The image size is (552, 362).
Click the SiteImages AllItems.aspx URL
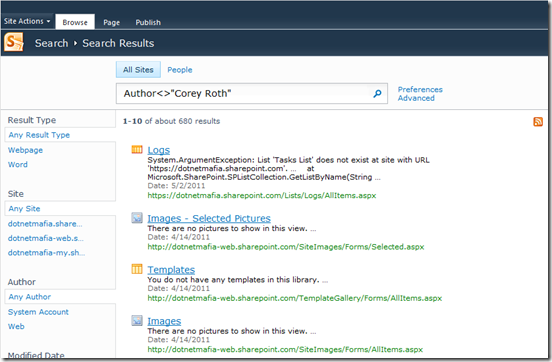(285, 350)
